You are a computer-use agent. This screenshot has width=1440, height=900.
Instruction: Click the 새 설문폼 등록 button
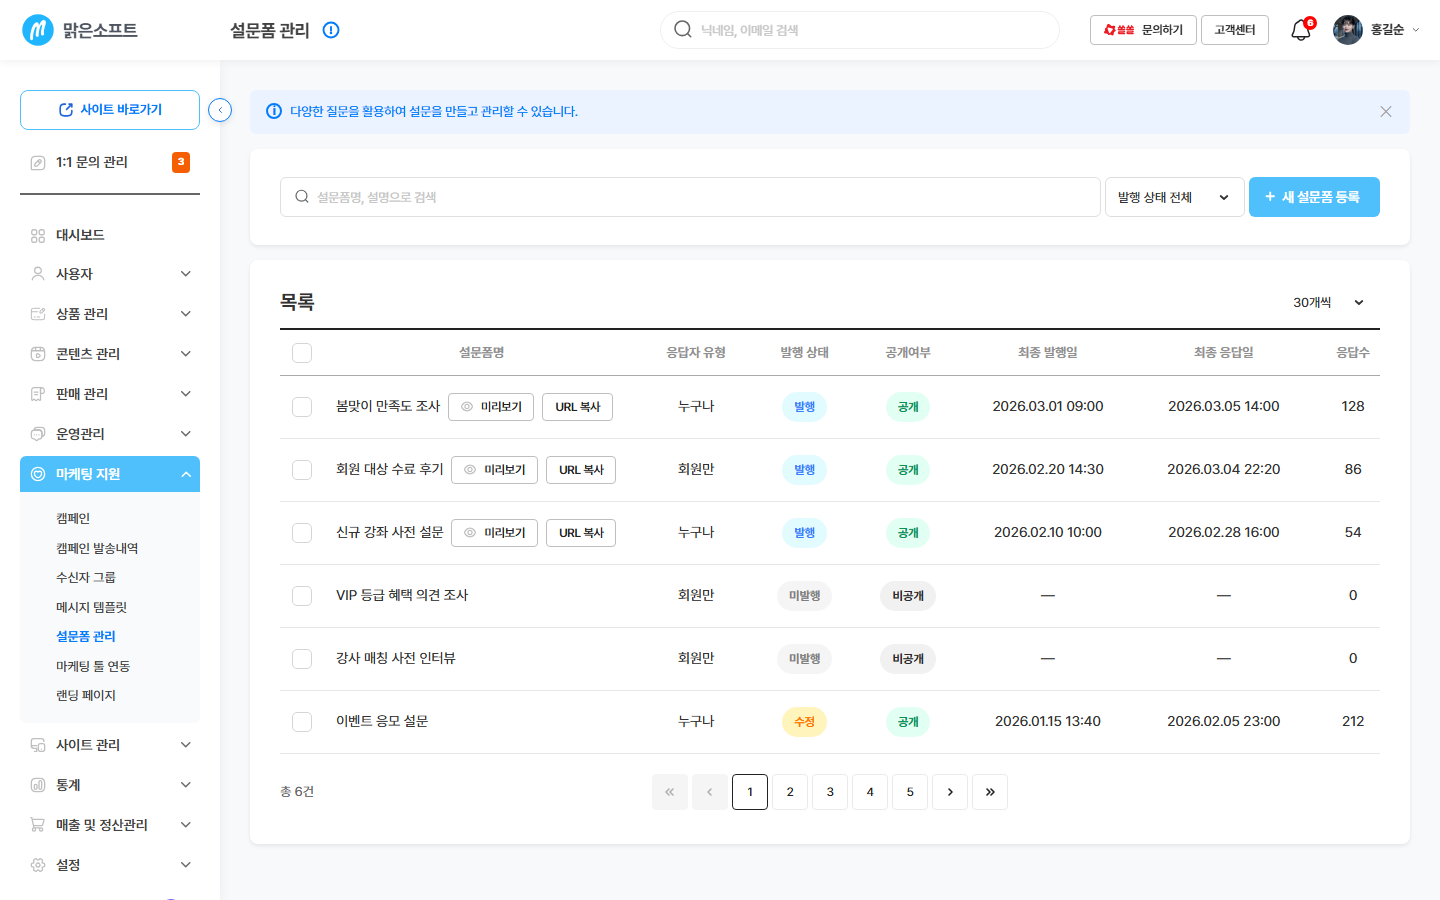[x=1314, y=197]
